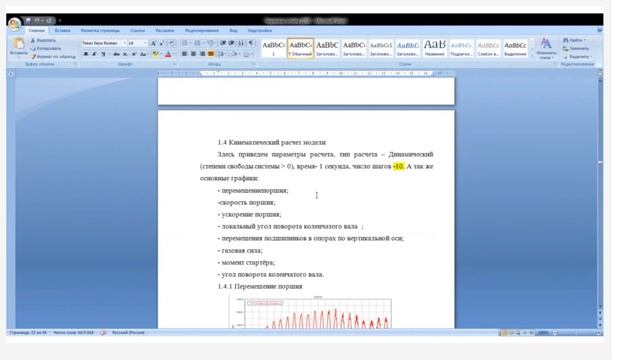Click the page count status bar entry
This screenshot has width=640, height=360.
(x=28, y=333)
